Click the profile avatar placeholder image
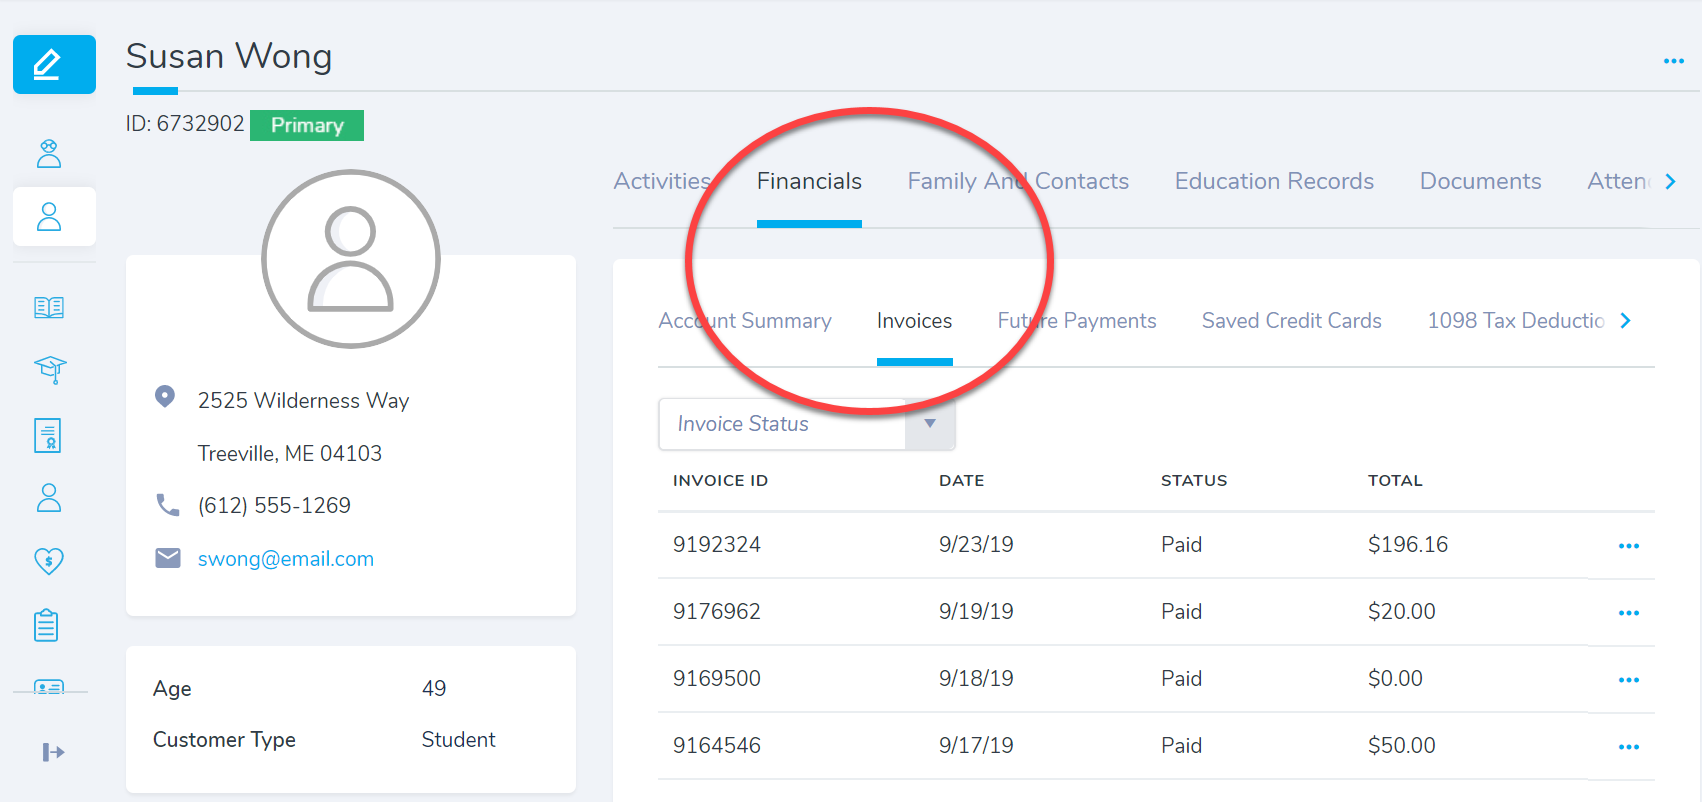 point(351,259)
